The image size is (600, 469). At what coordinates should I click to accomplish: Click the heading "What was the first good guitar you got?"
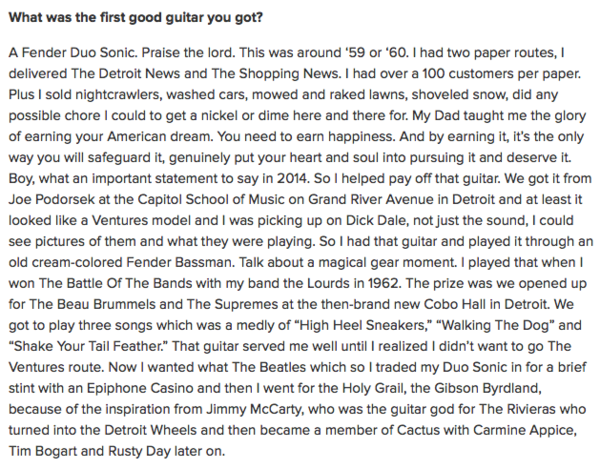point(135,18)
